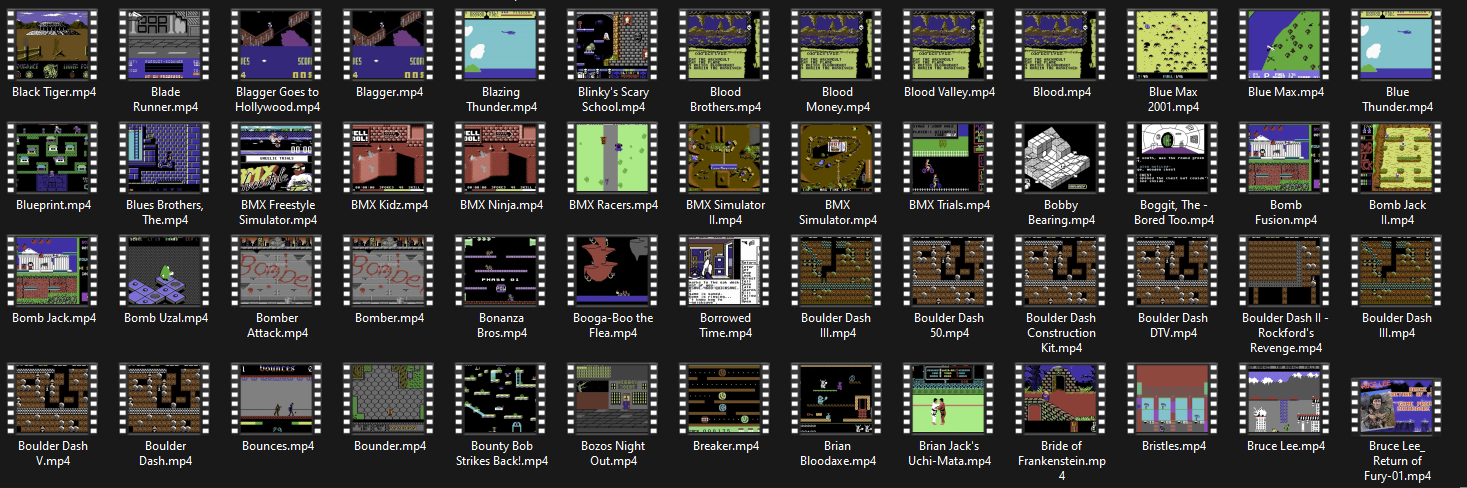Click the file name Bristles.mp4
Screen dimensions: 1467x488
(x=1174, y=446)
